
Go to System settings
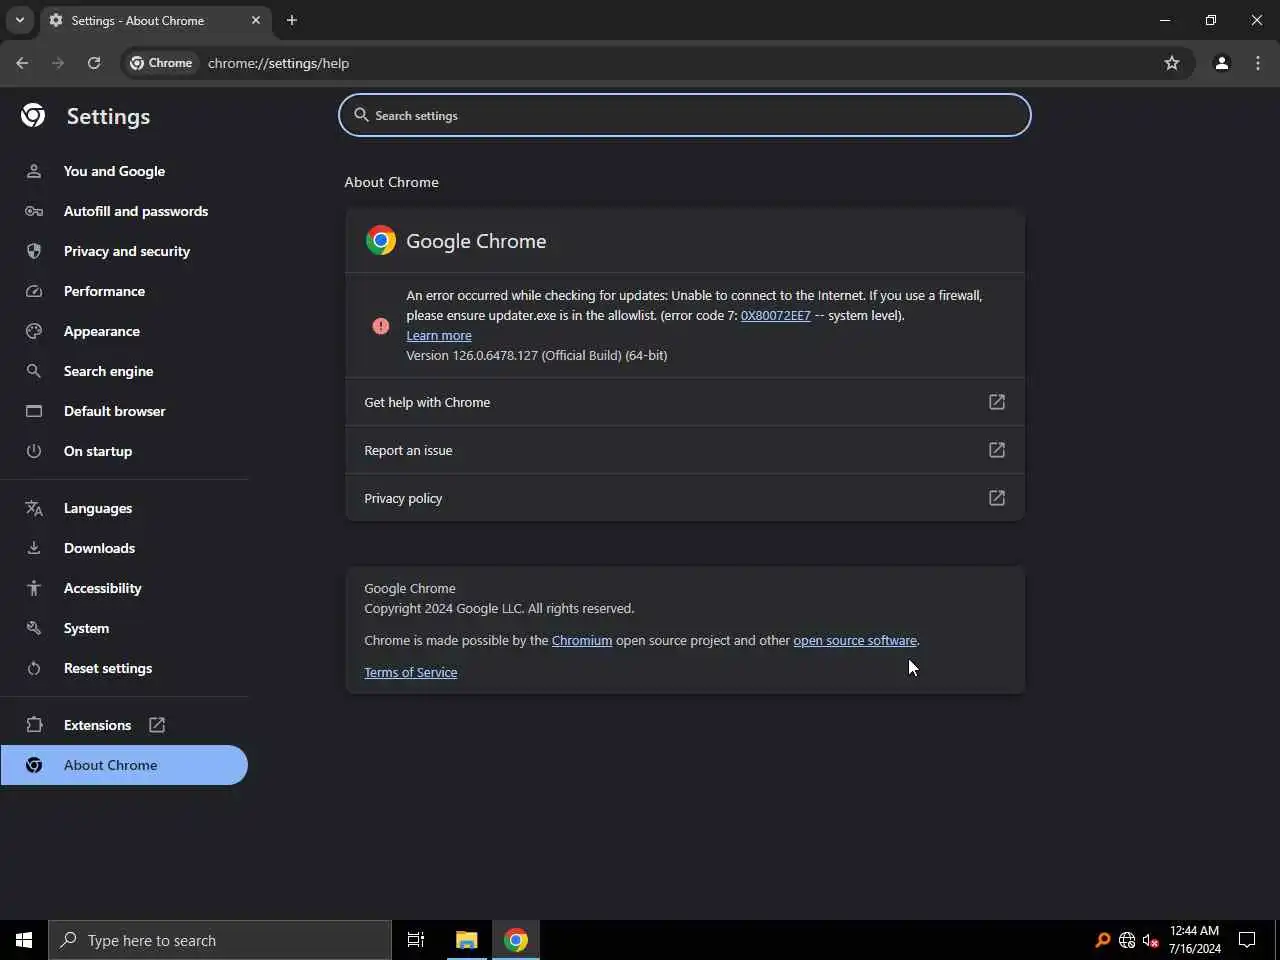[124, 628]
